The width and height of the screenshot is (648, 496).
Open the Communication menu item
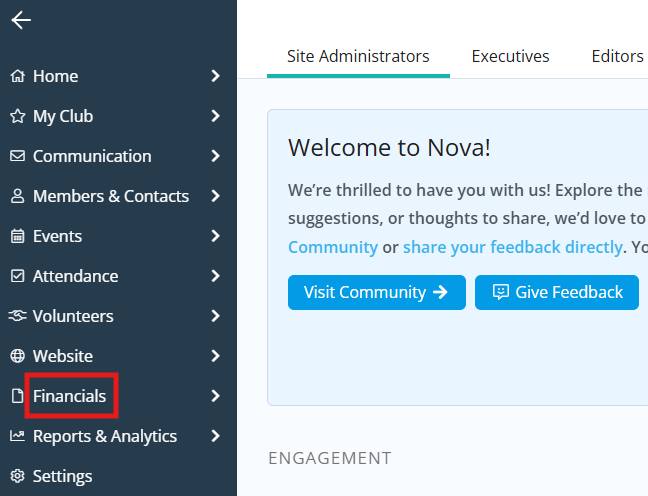[x=92, y=156]
